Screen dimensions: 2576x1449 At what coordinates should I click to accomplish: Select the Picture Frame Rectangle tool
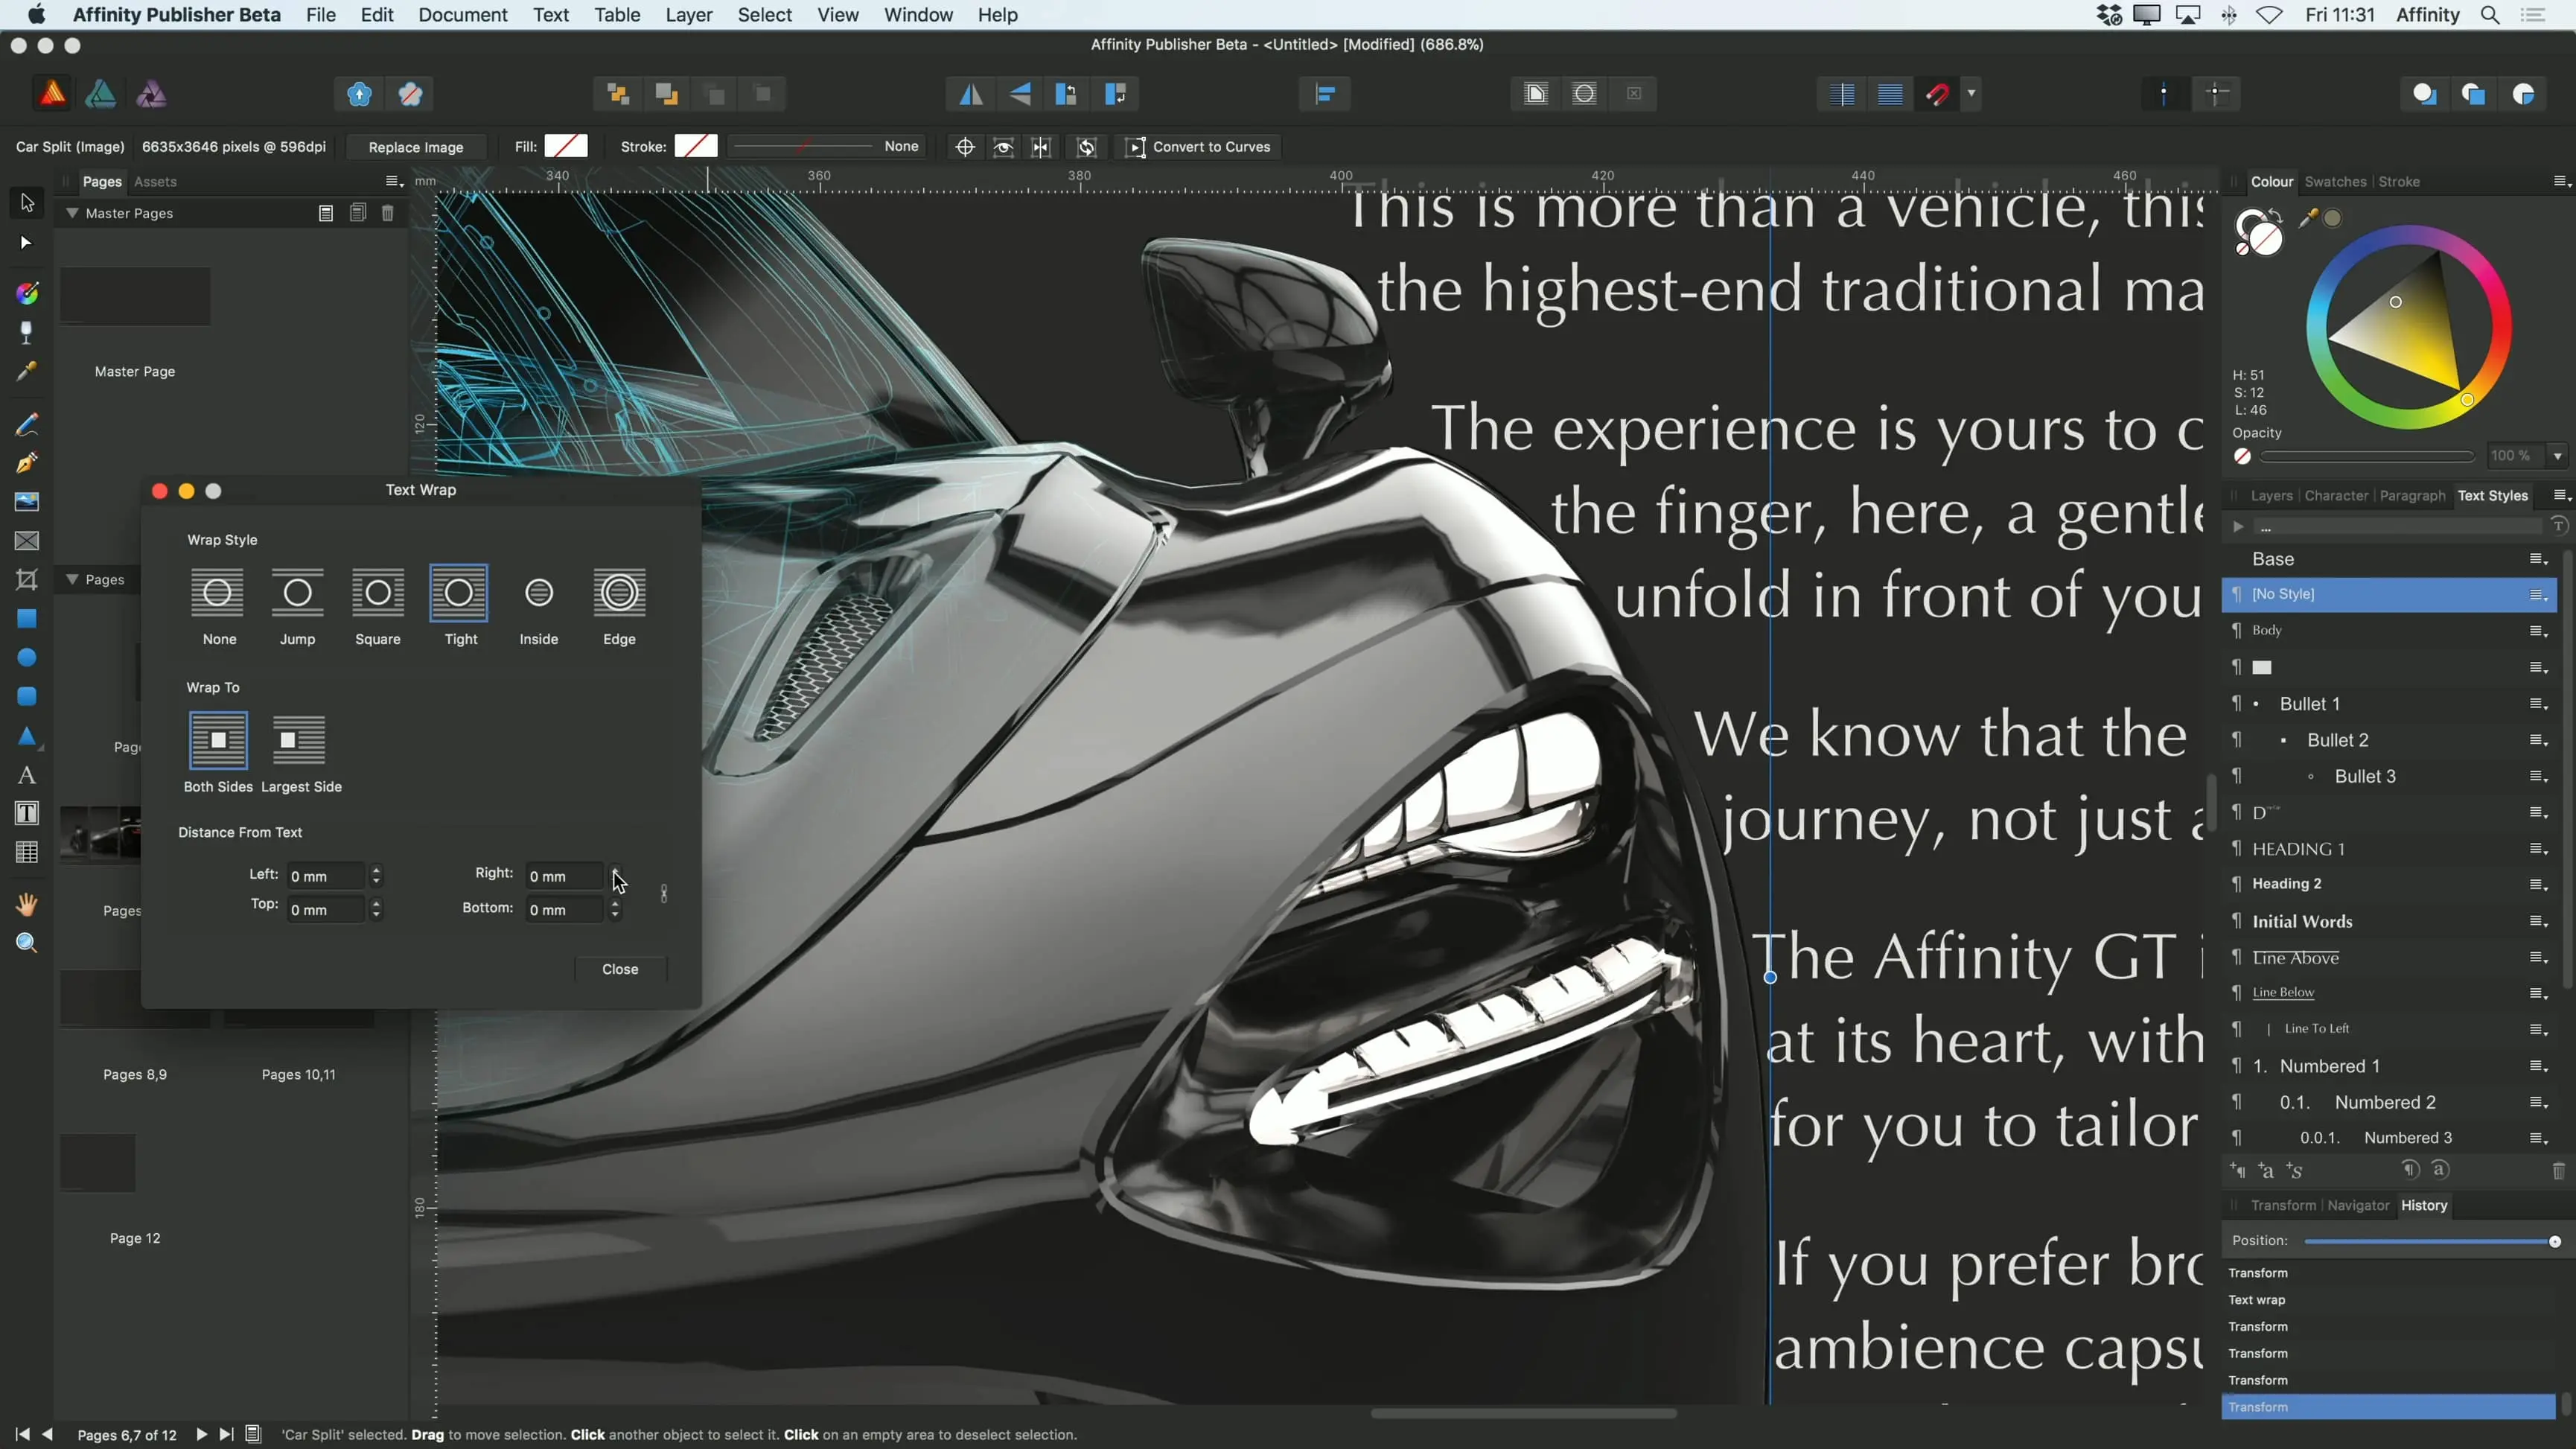27,541
